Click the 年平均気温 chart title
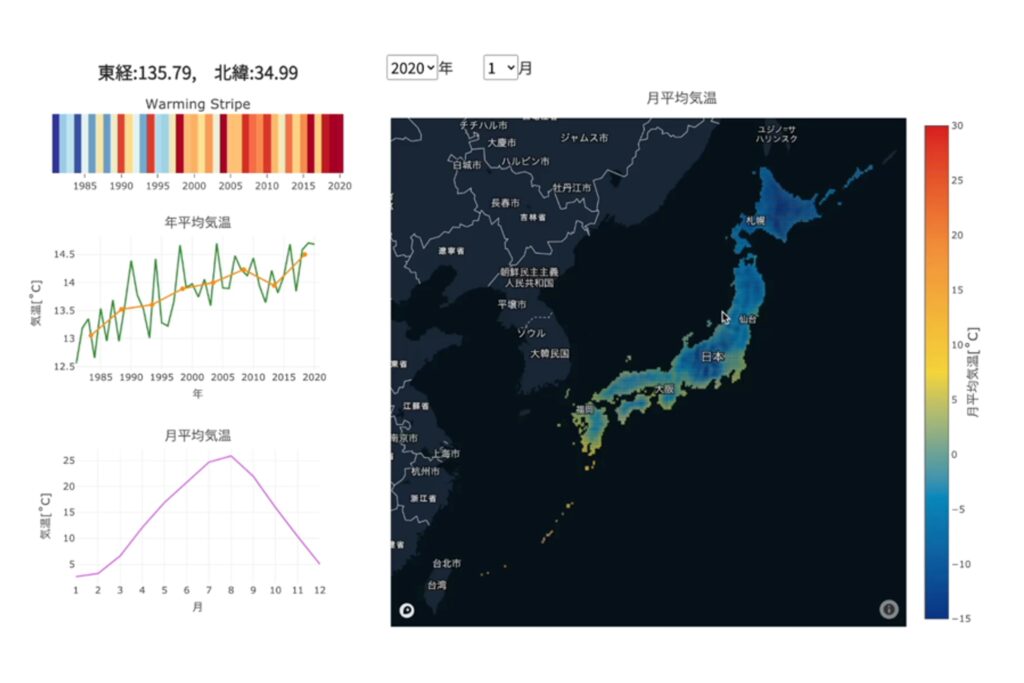This screenshot has width=1024, height=683. pyautogui.click(x=197, y=223)
